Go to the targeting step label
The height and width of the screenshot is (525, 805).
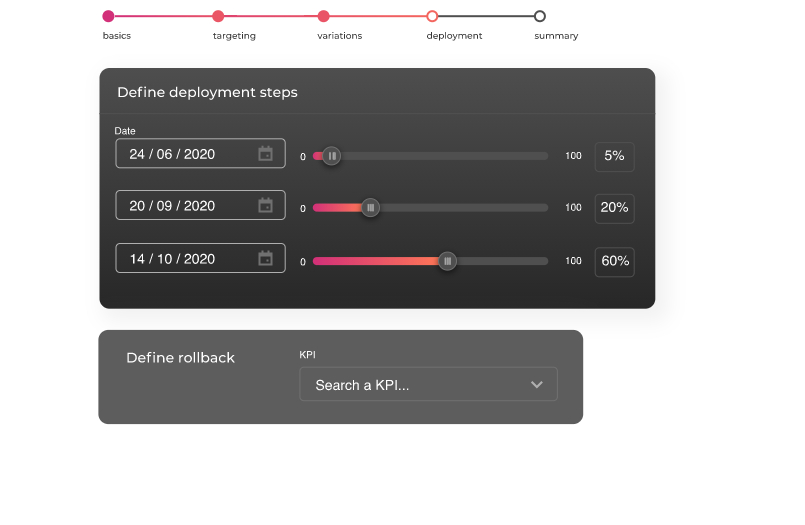pos(234,36)
